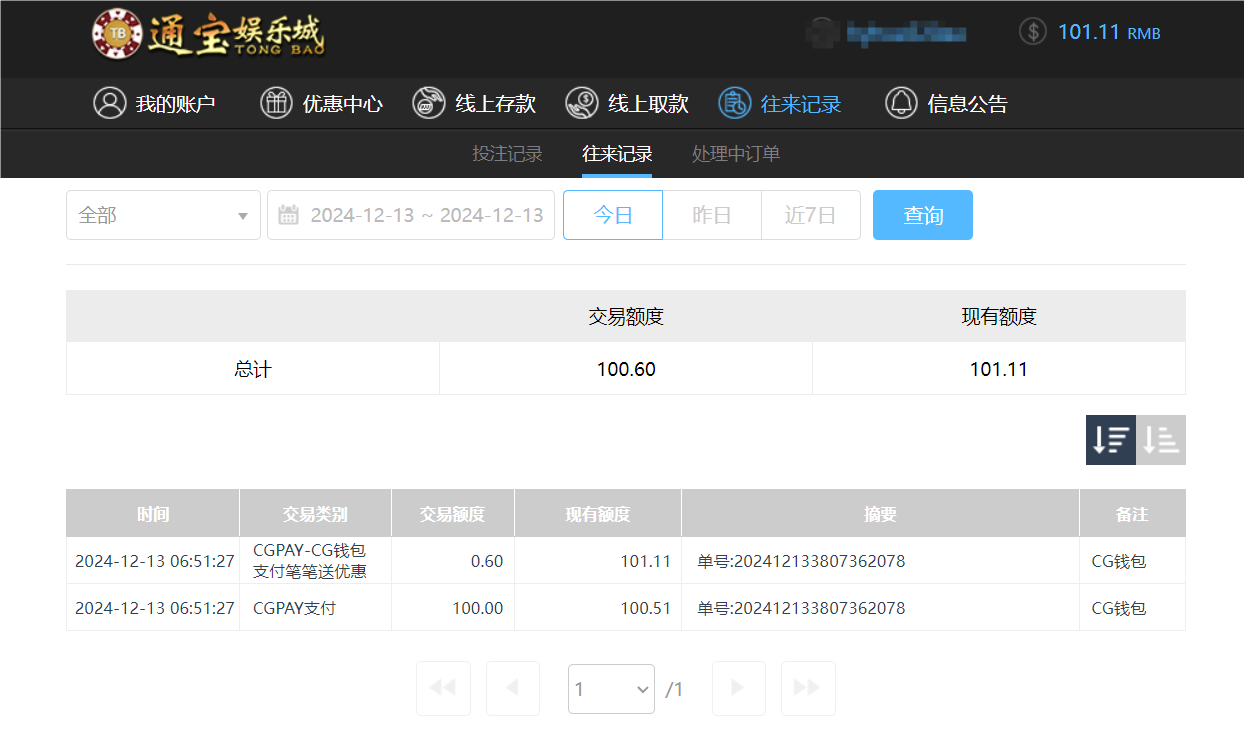Select the 线上存款 deposit icon
Image resolution: width=1244 pixels, height=729 pixels.
click(x=428, y=102)
